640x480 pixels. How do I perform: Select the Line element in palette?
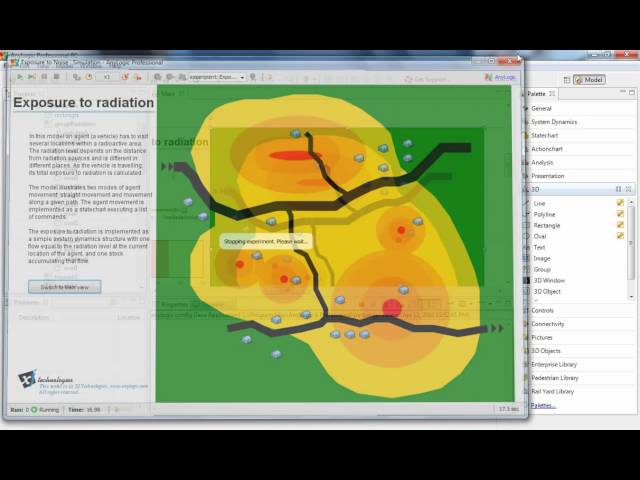click(539, 203)
